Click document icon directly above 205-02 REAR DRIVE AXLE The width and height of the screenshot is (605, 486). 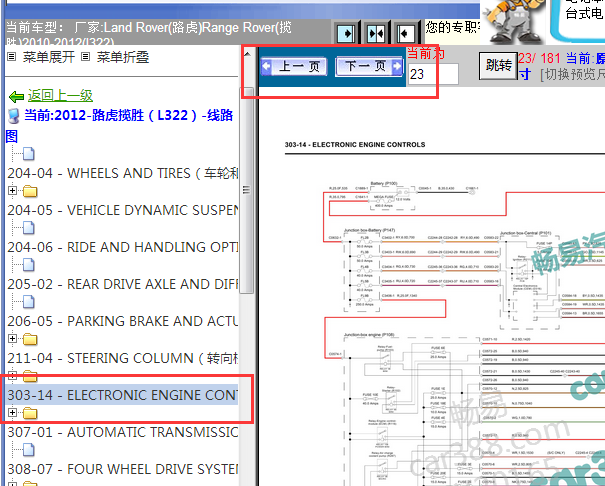tap(28, 265)
